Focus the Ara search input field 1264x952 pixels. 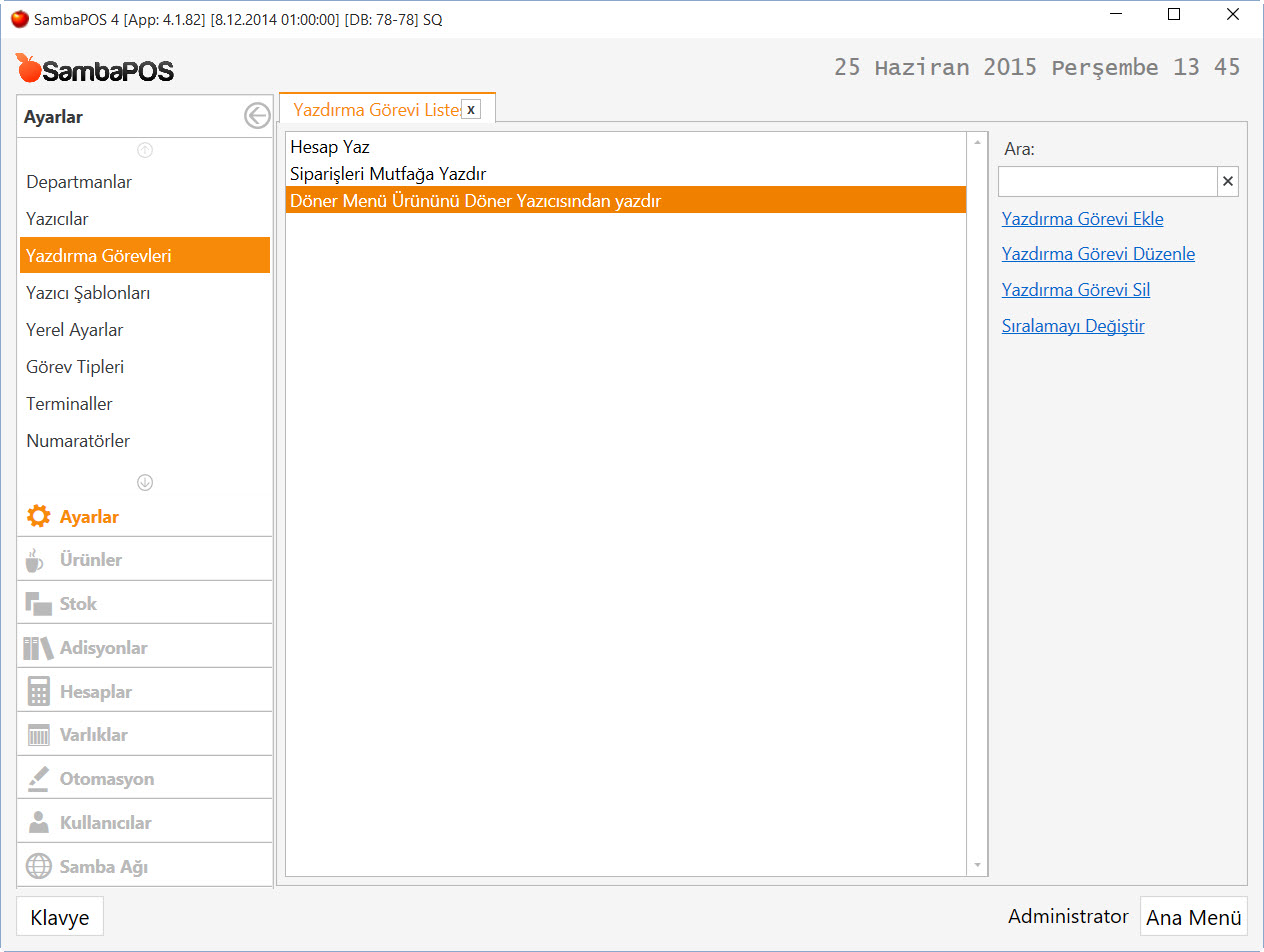pos(1107,182)
